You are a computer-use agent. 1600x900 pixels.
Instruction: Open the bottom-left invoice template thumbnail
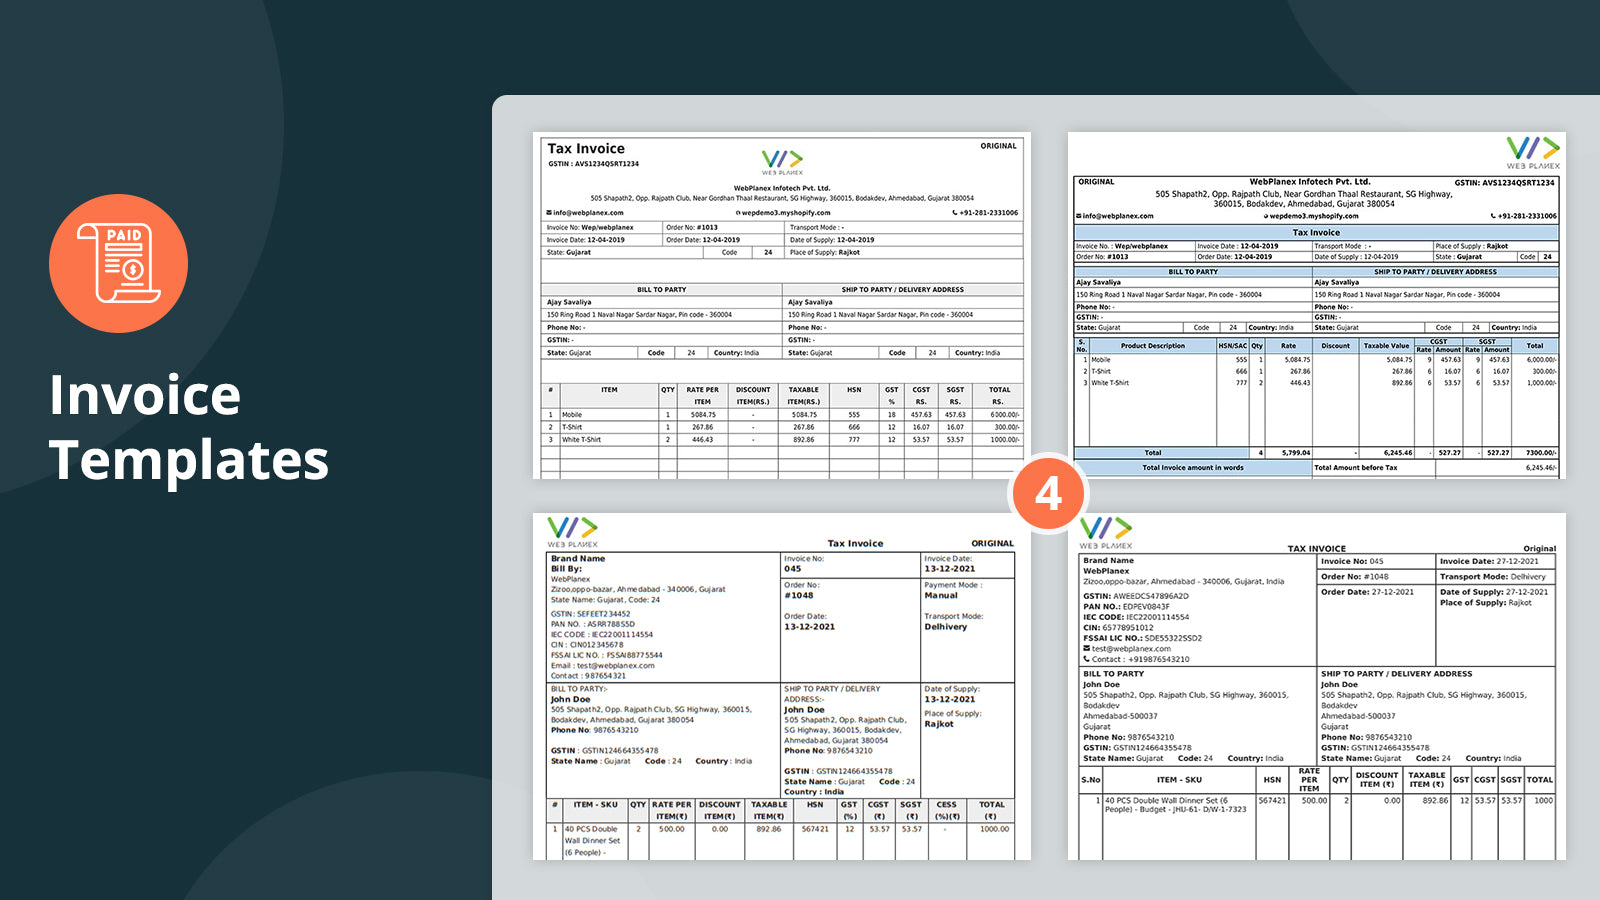click(x=782, y=686)
